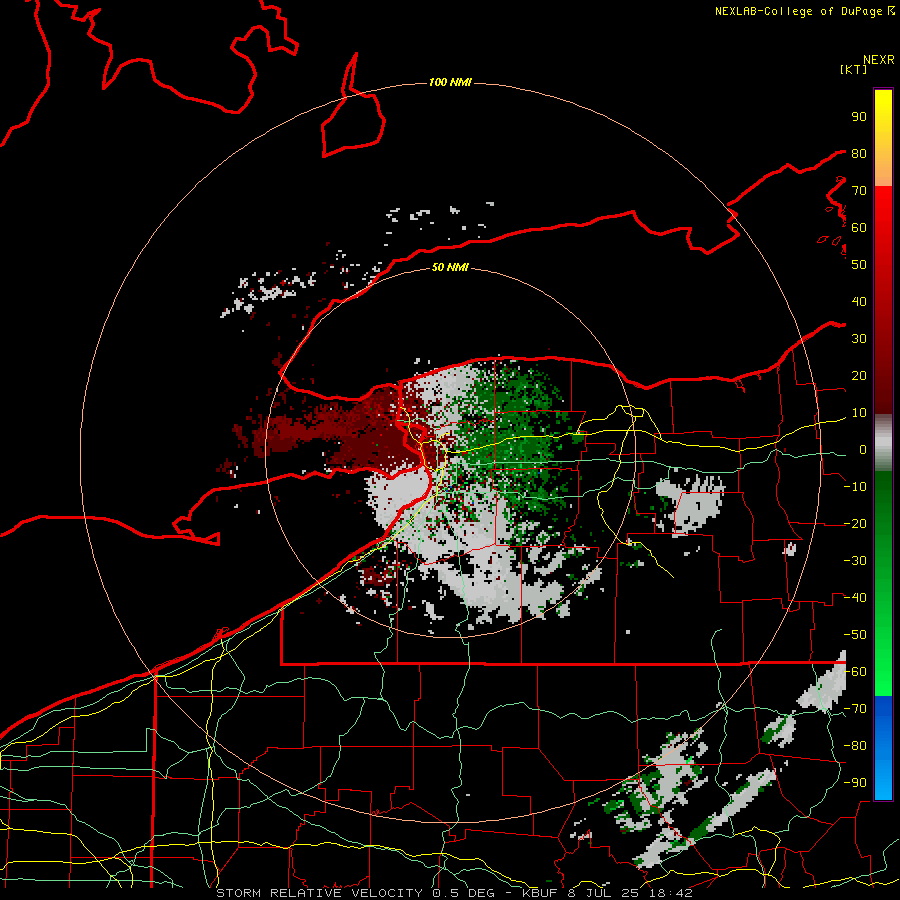Click the blue bottom segment of color bar
This screenshot has height=900, width=900.
[x=883, y=747]
